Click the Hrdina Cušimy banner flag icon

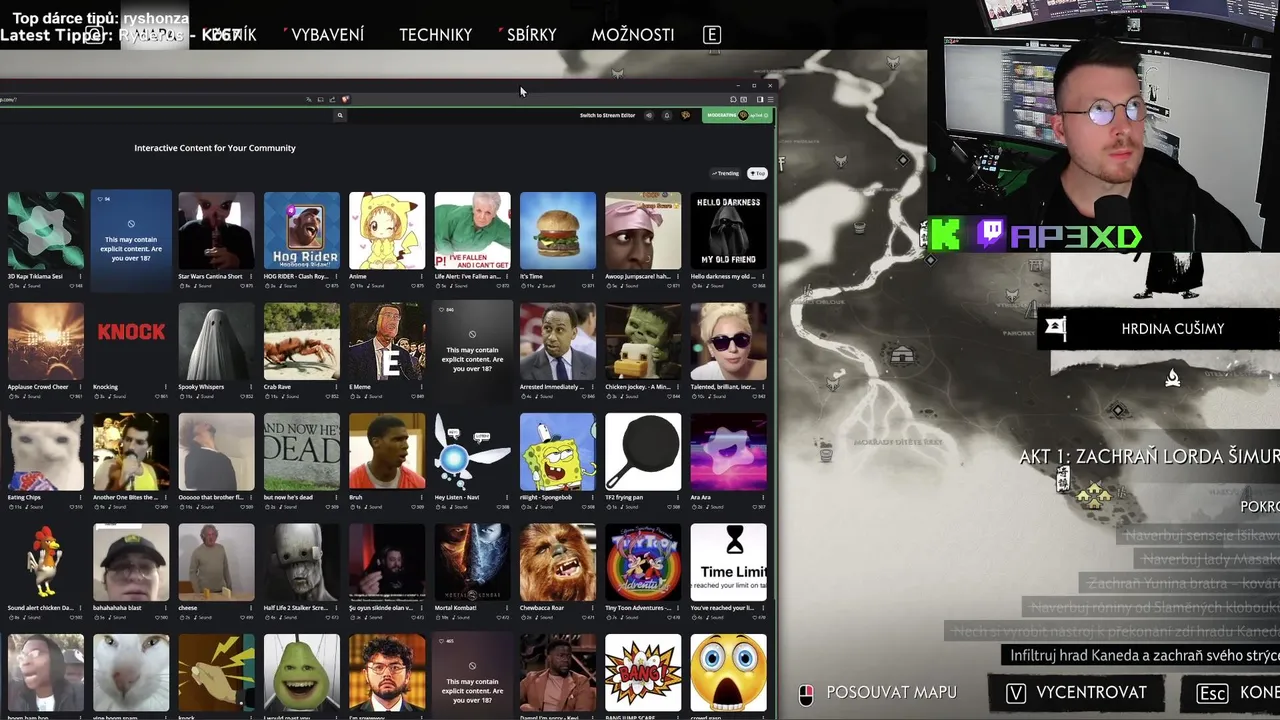point(1055,327)
